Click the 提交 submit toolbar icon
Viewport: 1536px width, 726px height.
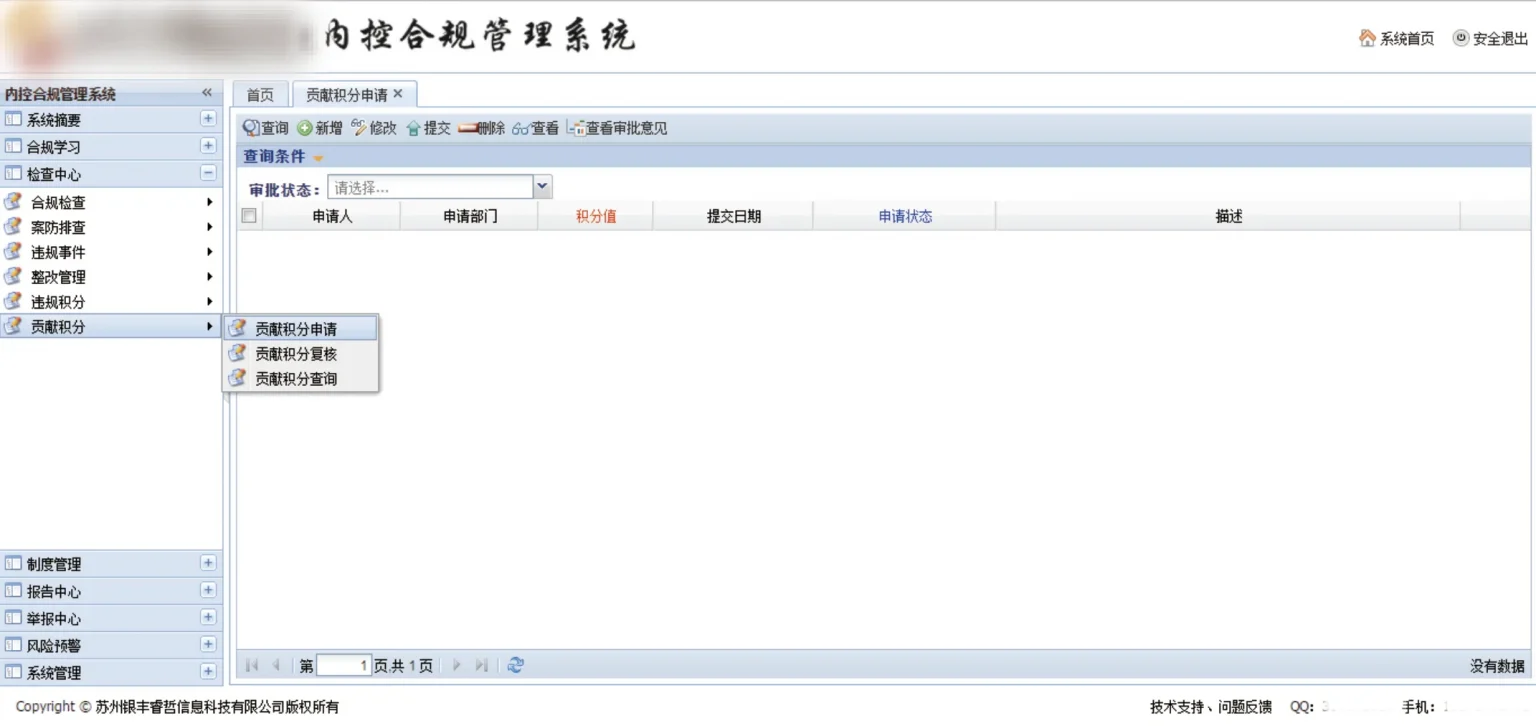pos(413,128)
